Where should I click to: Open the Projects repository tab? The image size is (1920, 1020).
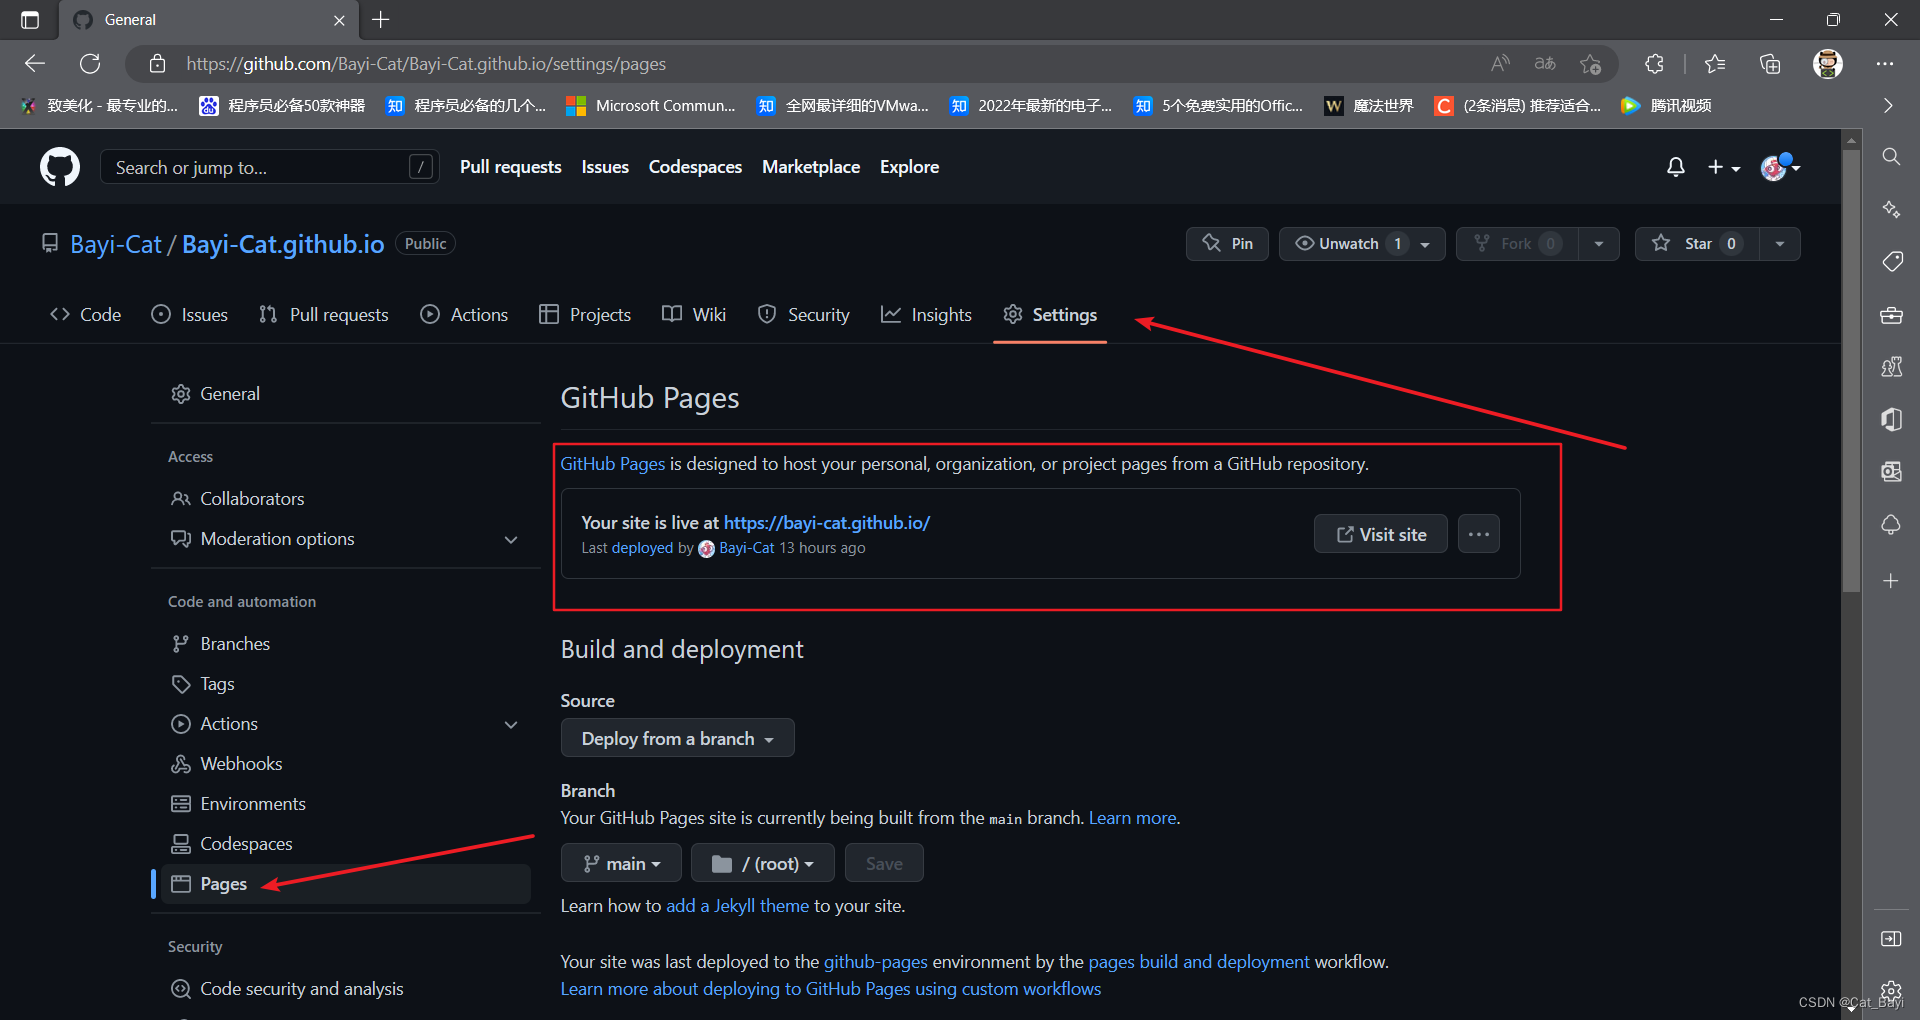click(x=585, y=315)
